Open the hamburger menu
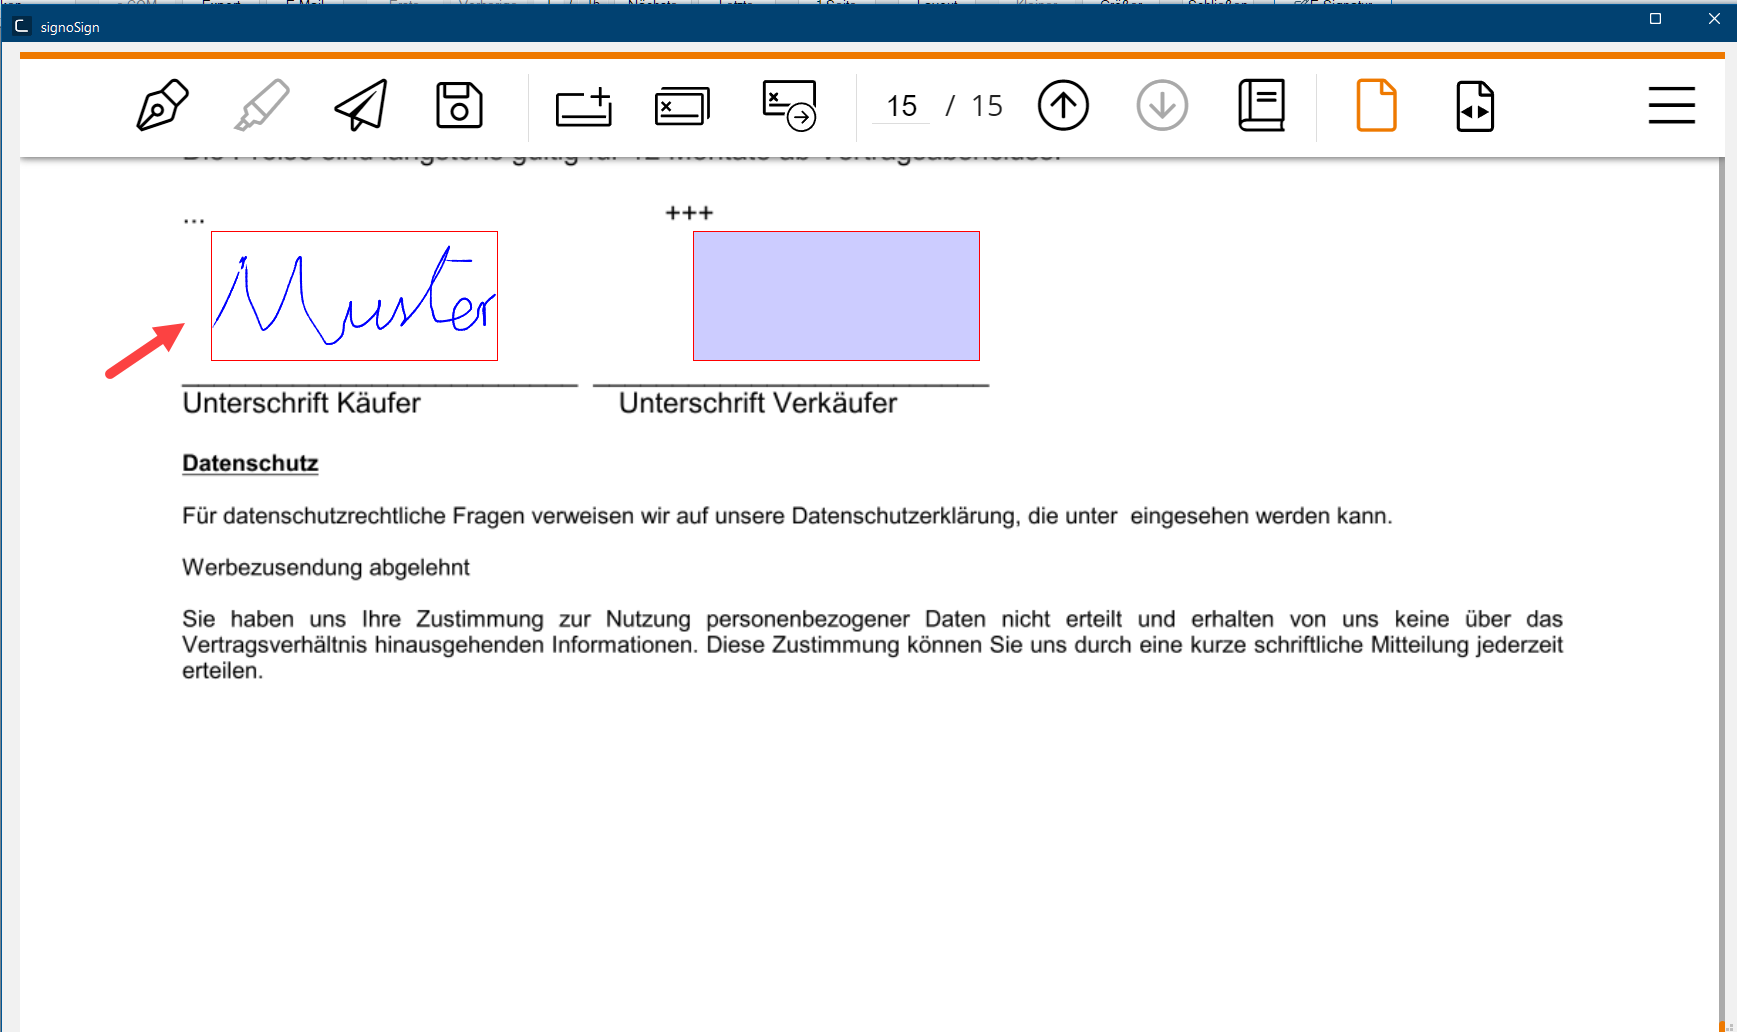 click(x=1671, y=105)
